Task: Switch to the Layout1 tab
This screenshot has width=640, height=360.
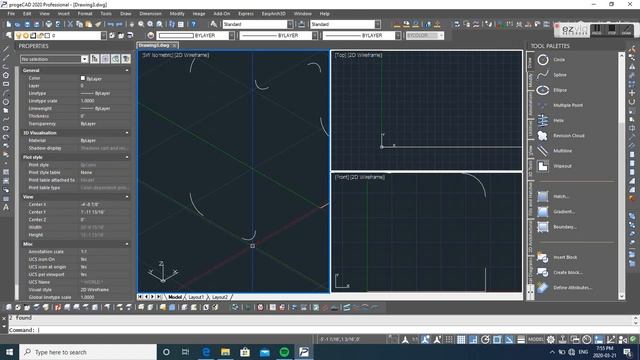Action: (196, 297)
